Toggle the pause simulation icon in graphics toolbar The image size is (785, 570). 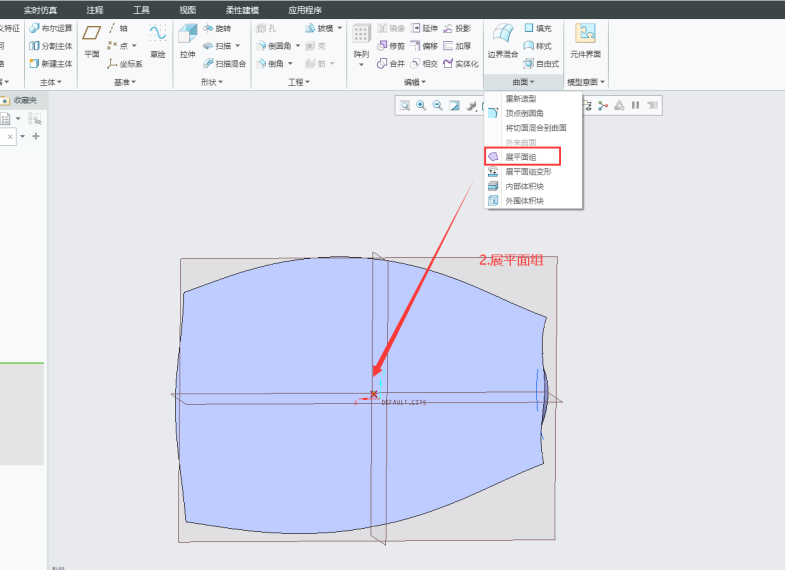[x=635, y=105]
